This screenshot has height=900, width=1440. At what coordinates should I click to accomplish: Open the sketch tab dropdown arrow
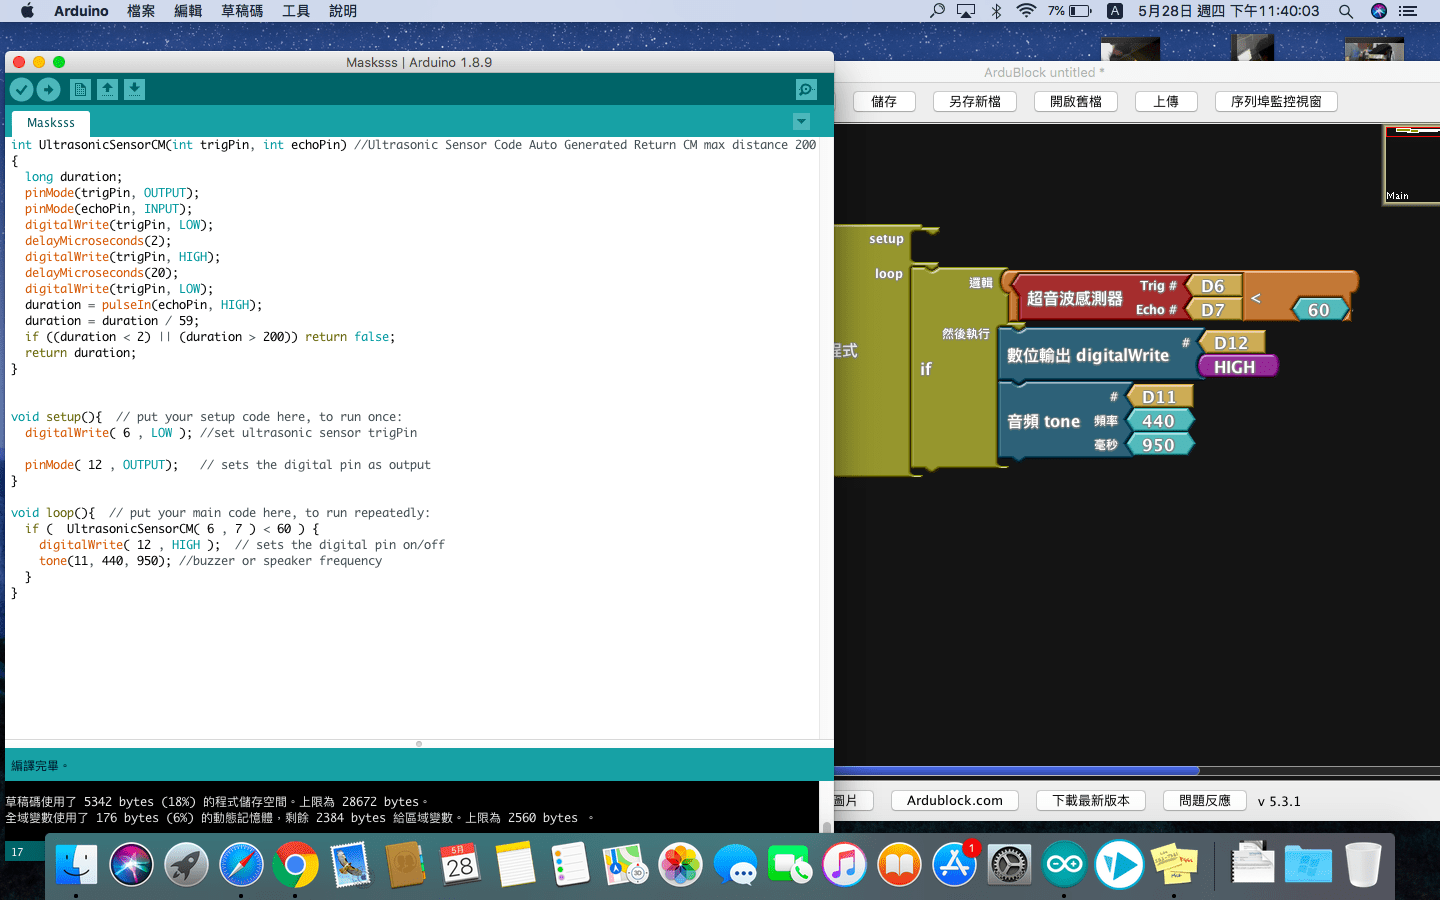coord(800,121)
